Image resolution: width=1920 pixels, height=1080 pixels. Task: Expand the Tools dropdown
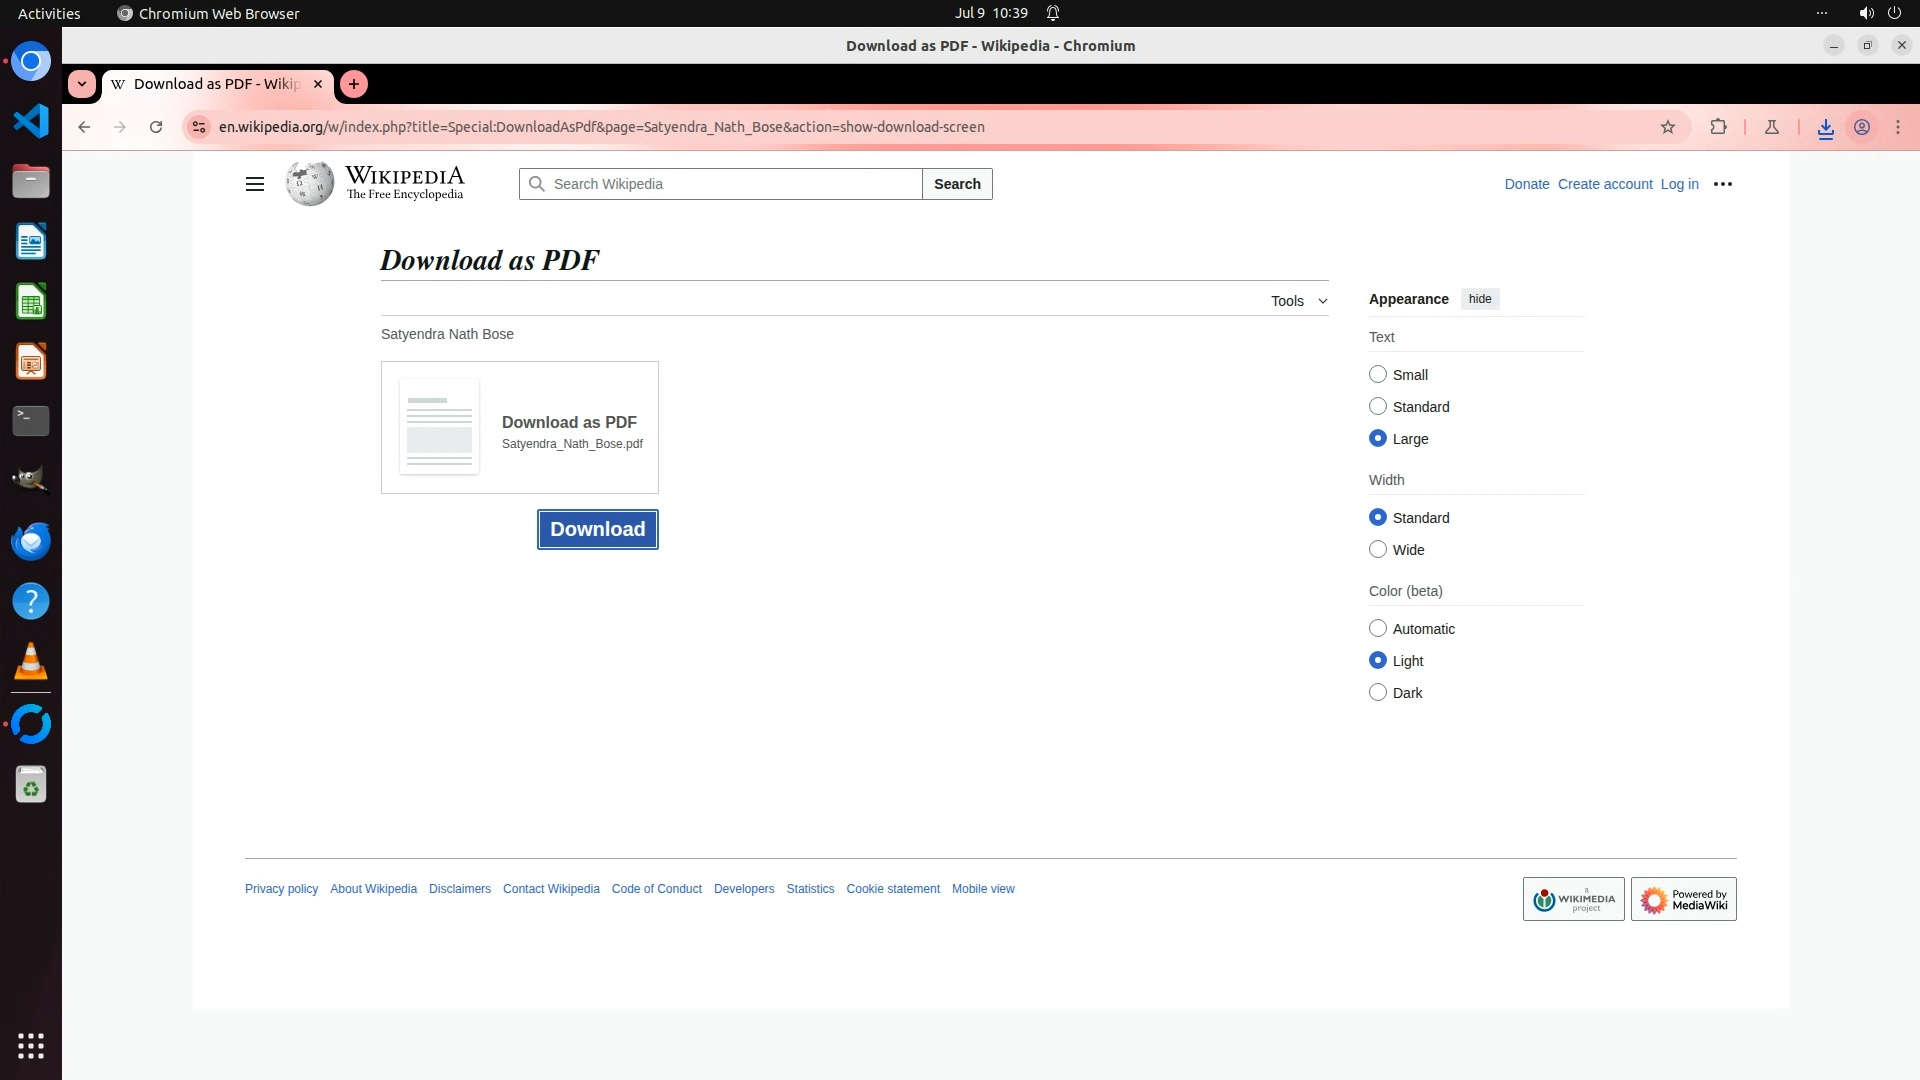[x=1298, y=301]
